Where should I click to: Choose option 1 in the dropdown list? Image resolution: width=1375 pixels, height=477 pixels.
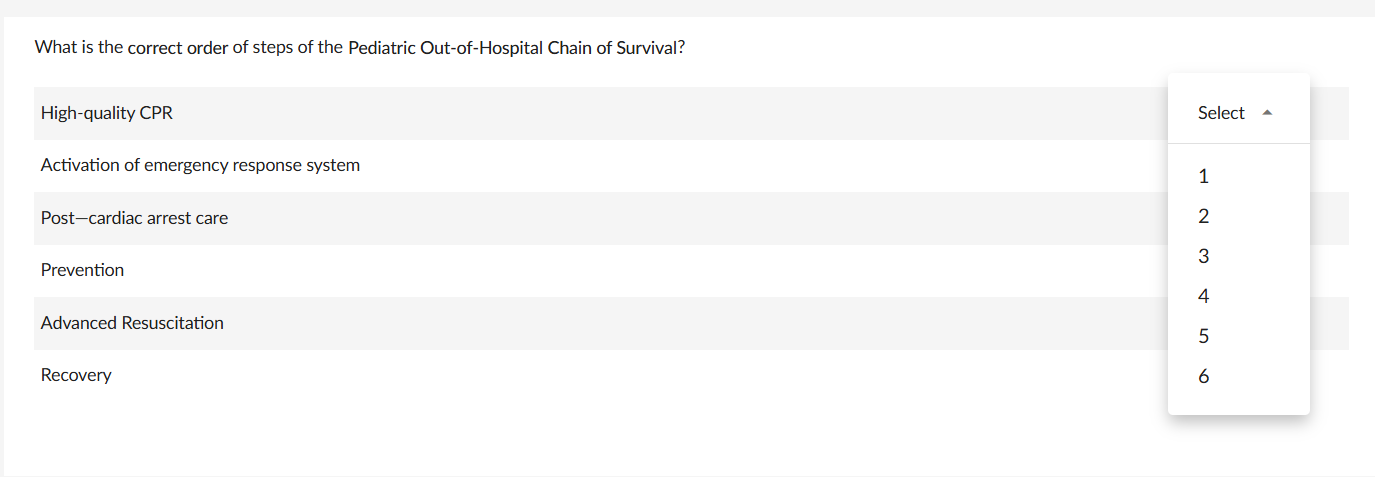click(x=1203, y=177)
